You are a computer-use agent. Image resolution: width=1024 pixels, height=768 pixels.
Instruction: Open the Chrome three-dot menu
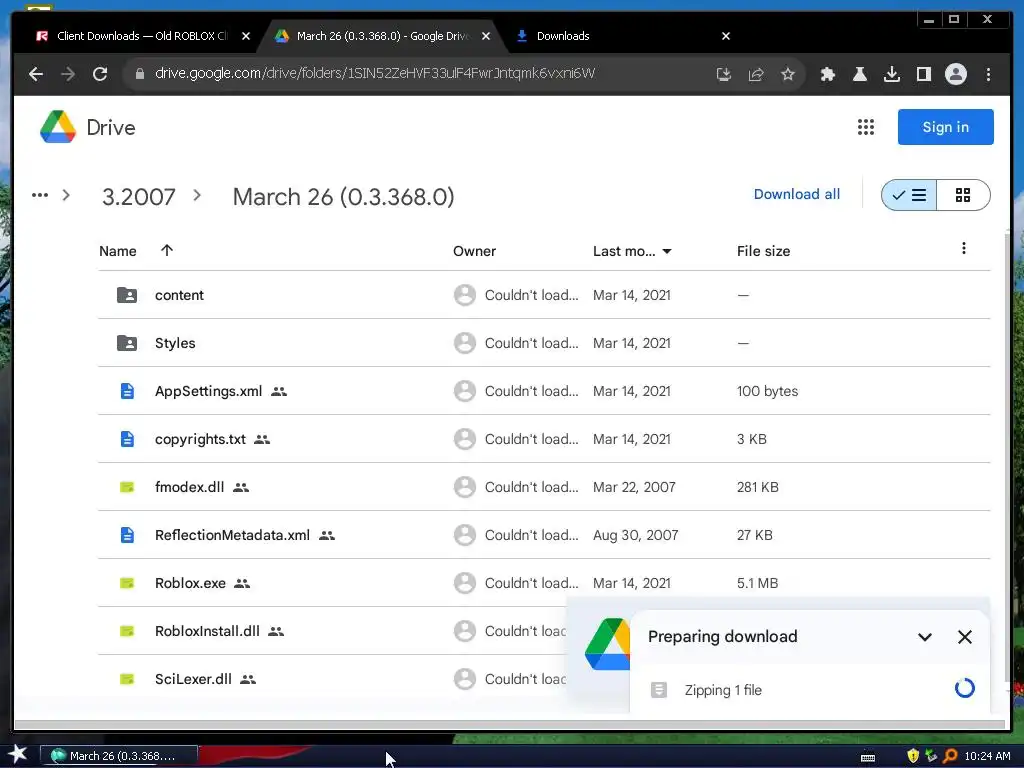click(988, 74)
